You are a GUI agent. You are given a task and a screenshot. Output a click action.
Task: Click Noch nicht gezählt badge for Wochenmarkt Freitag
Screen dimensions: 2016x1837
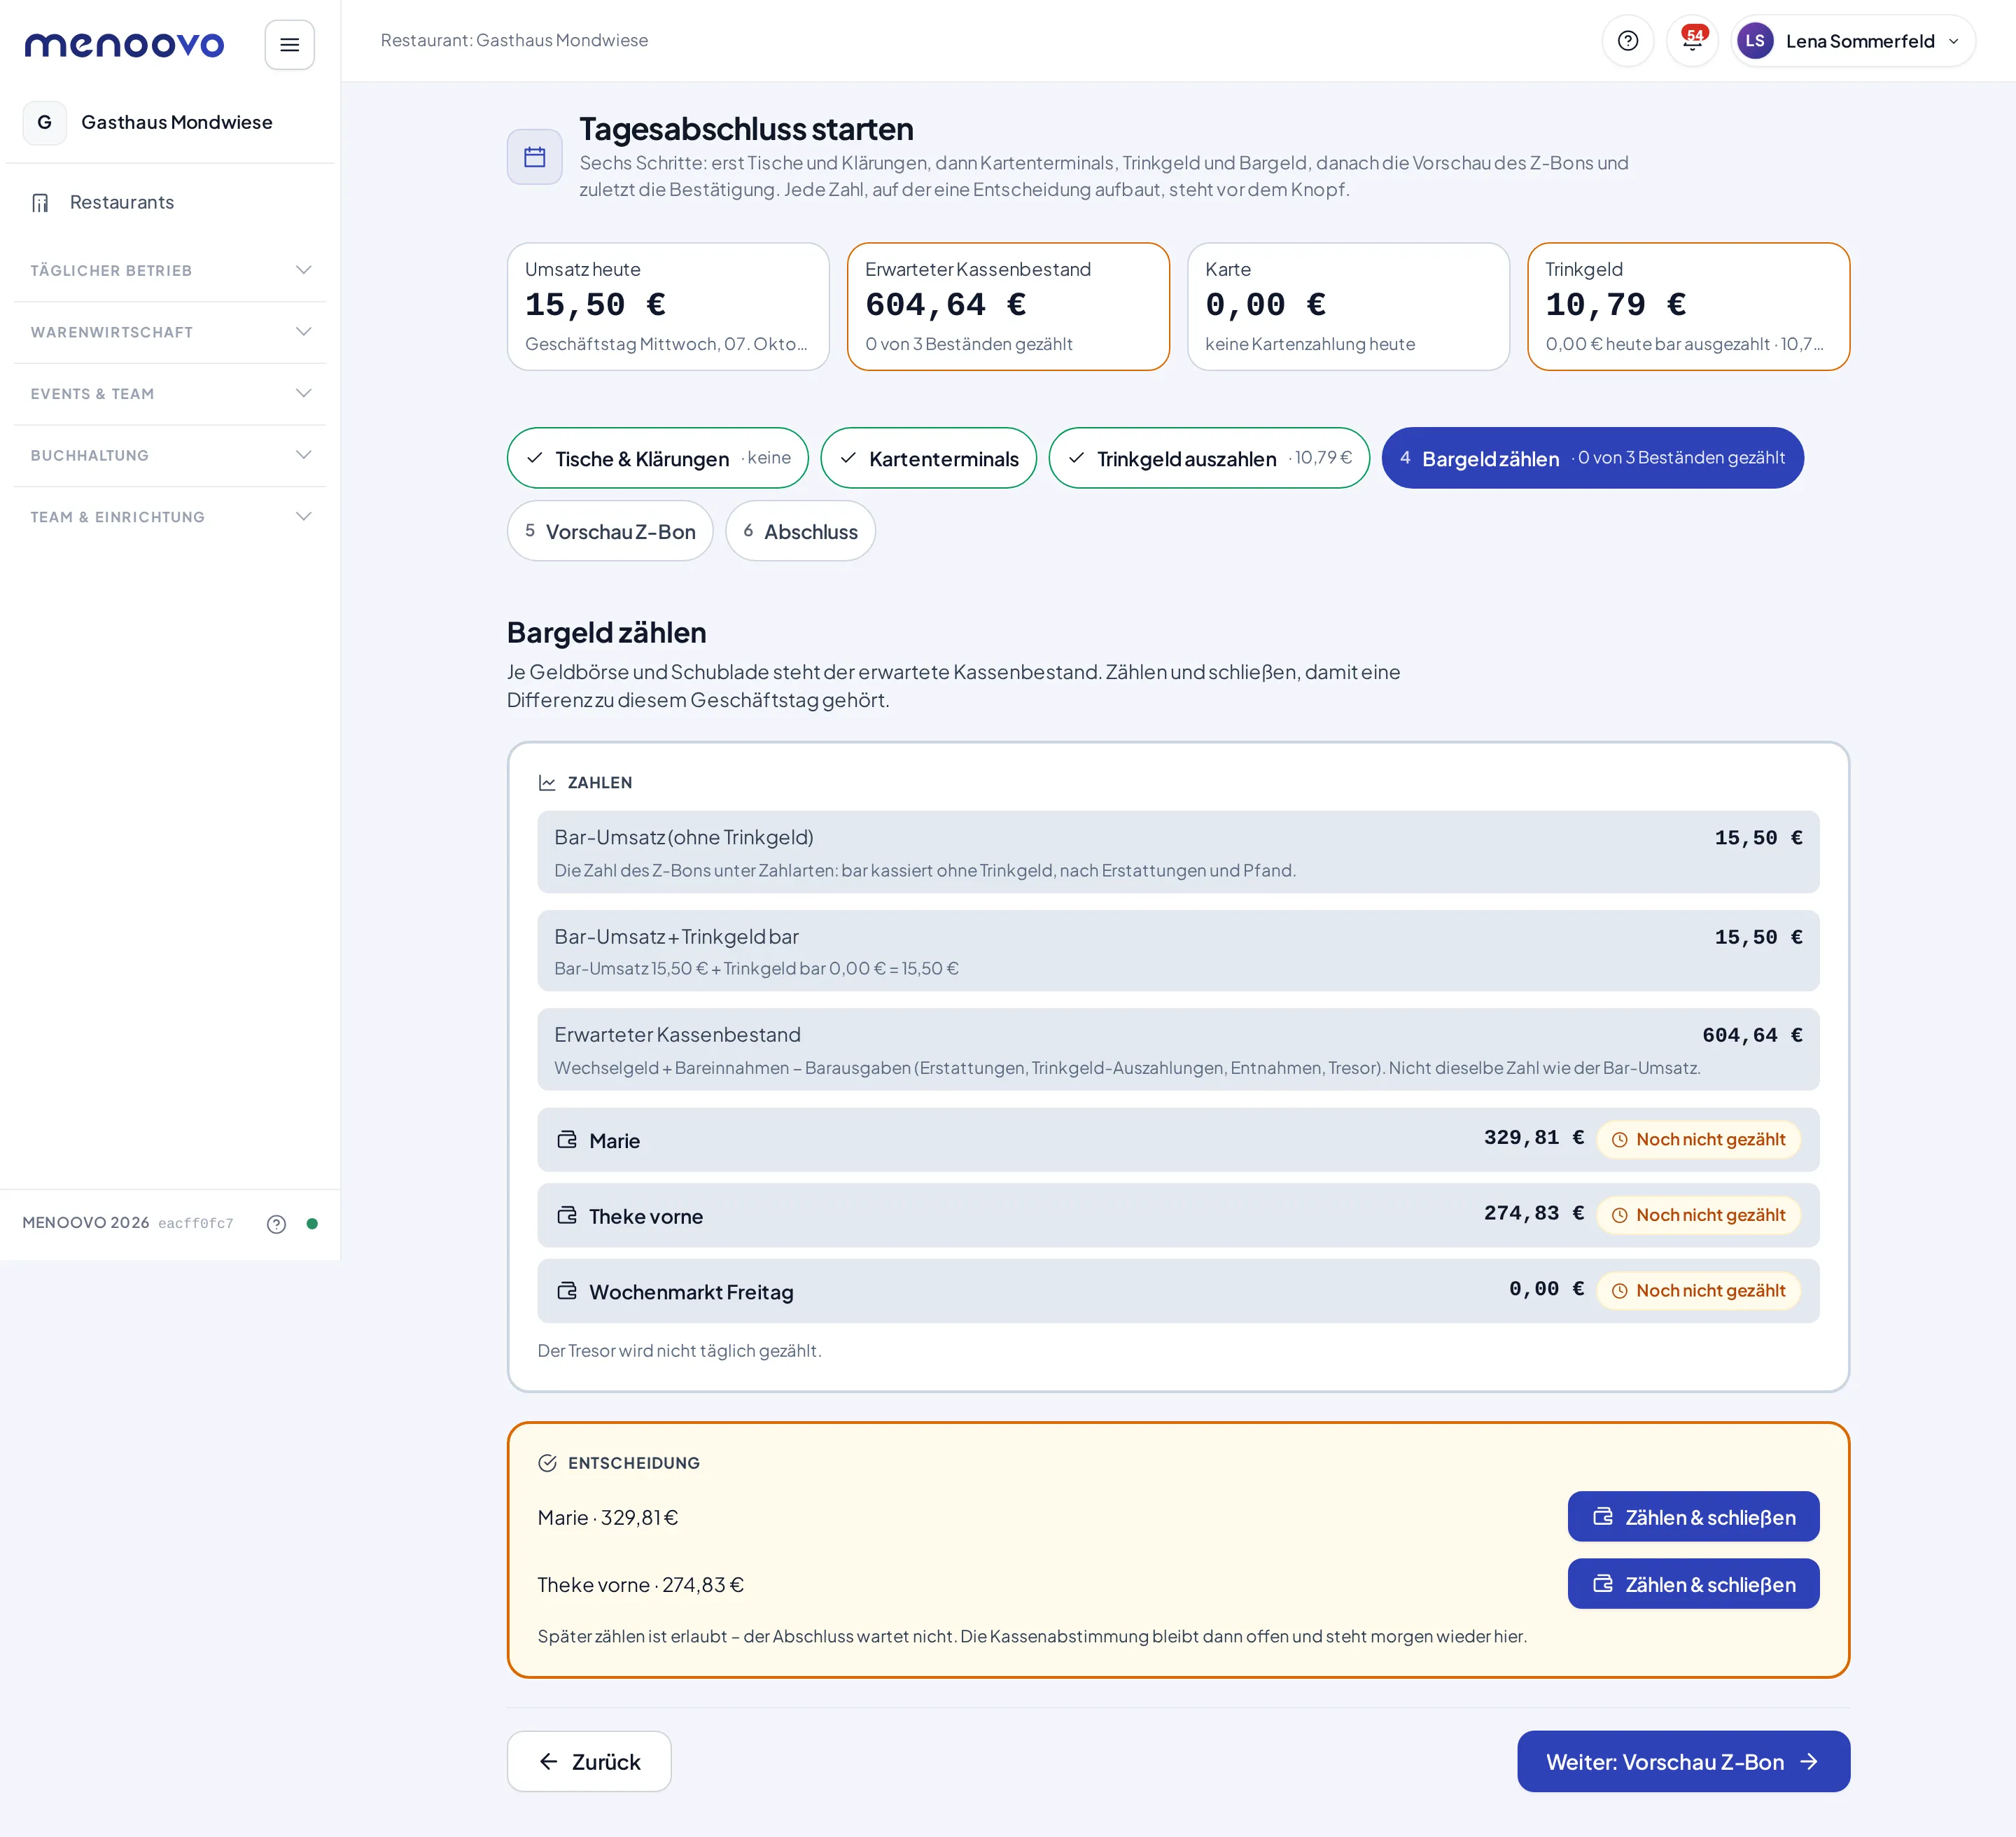tap(1698, 1291)
